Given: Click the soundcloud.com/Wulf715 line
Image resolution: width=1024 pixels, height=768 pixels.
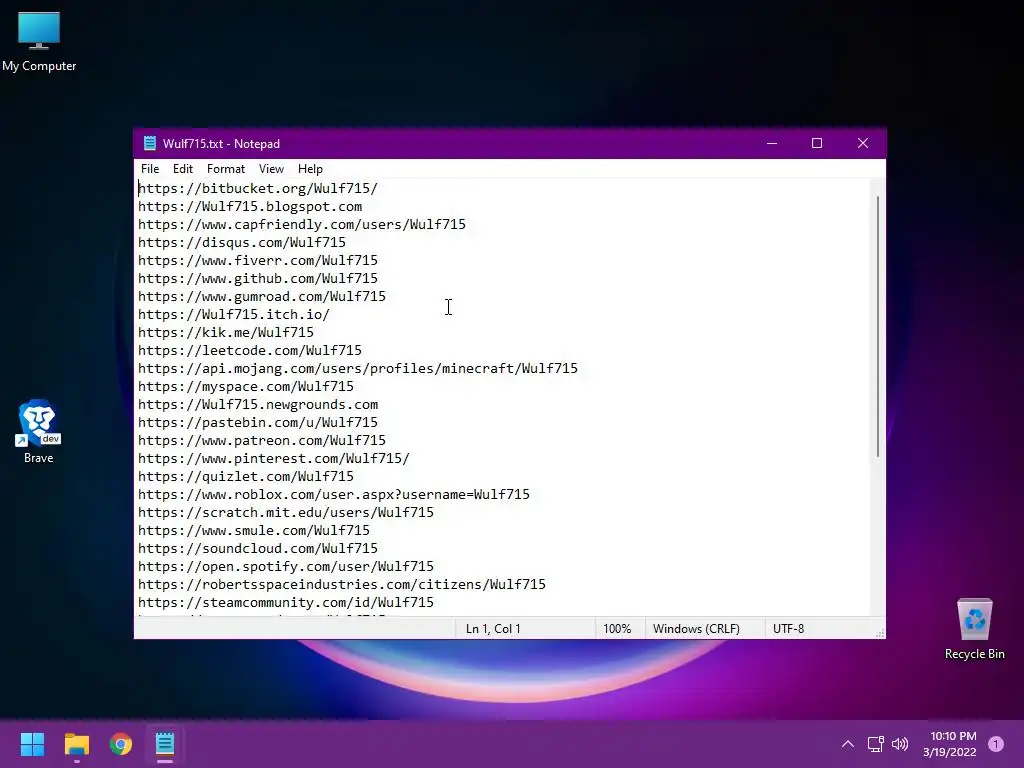Looking at the screenshot, I should click(x=258, y=548).
